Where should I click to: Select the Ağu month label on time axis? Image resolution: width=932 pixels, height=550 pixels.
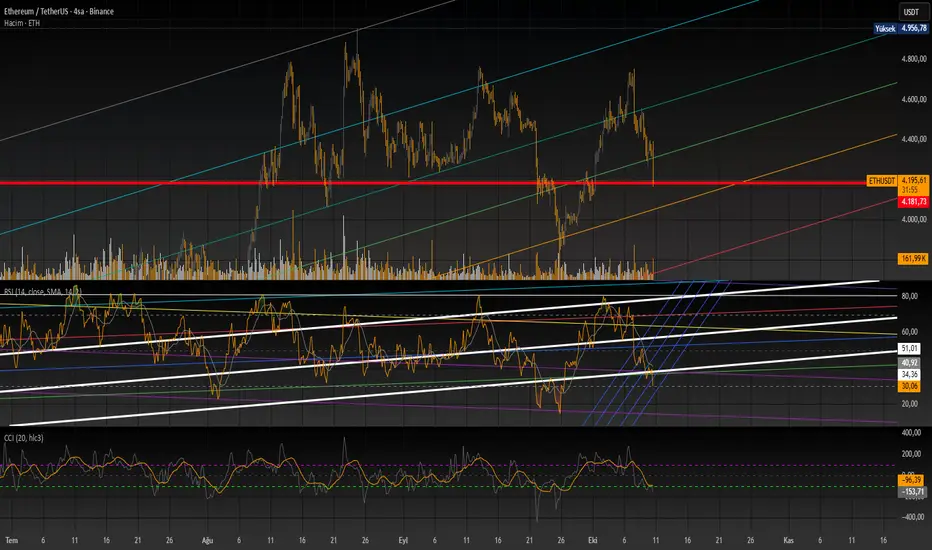207,540
